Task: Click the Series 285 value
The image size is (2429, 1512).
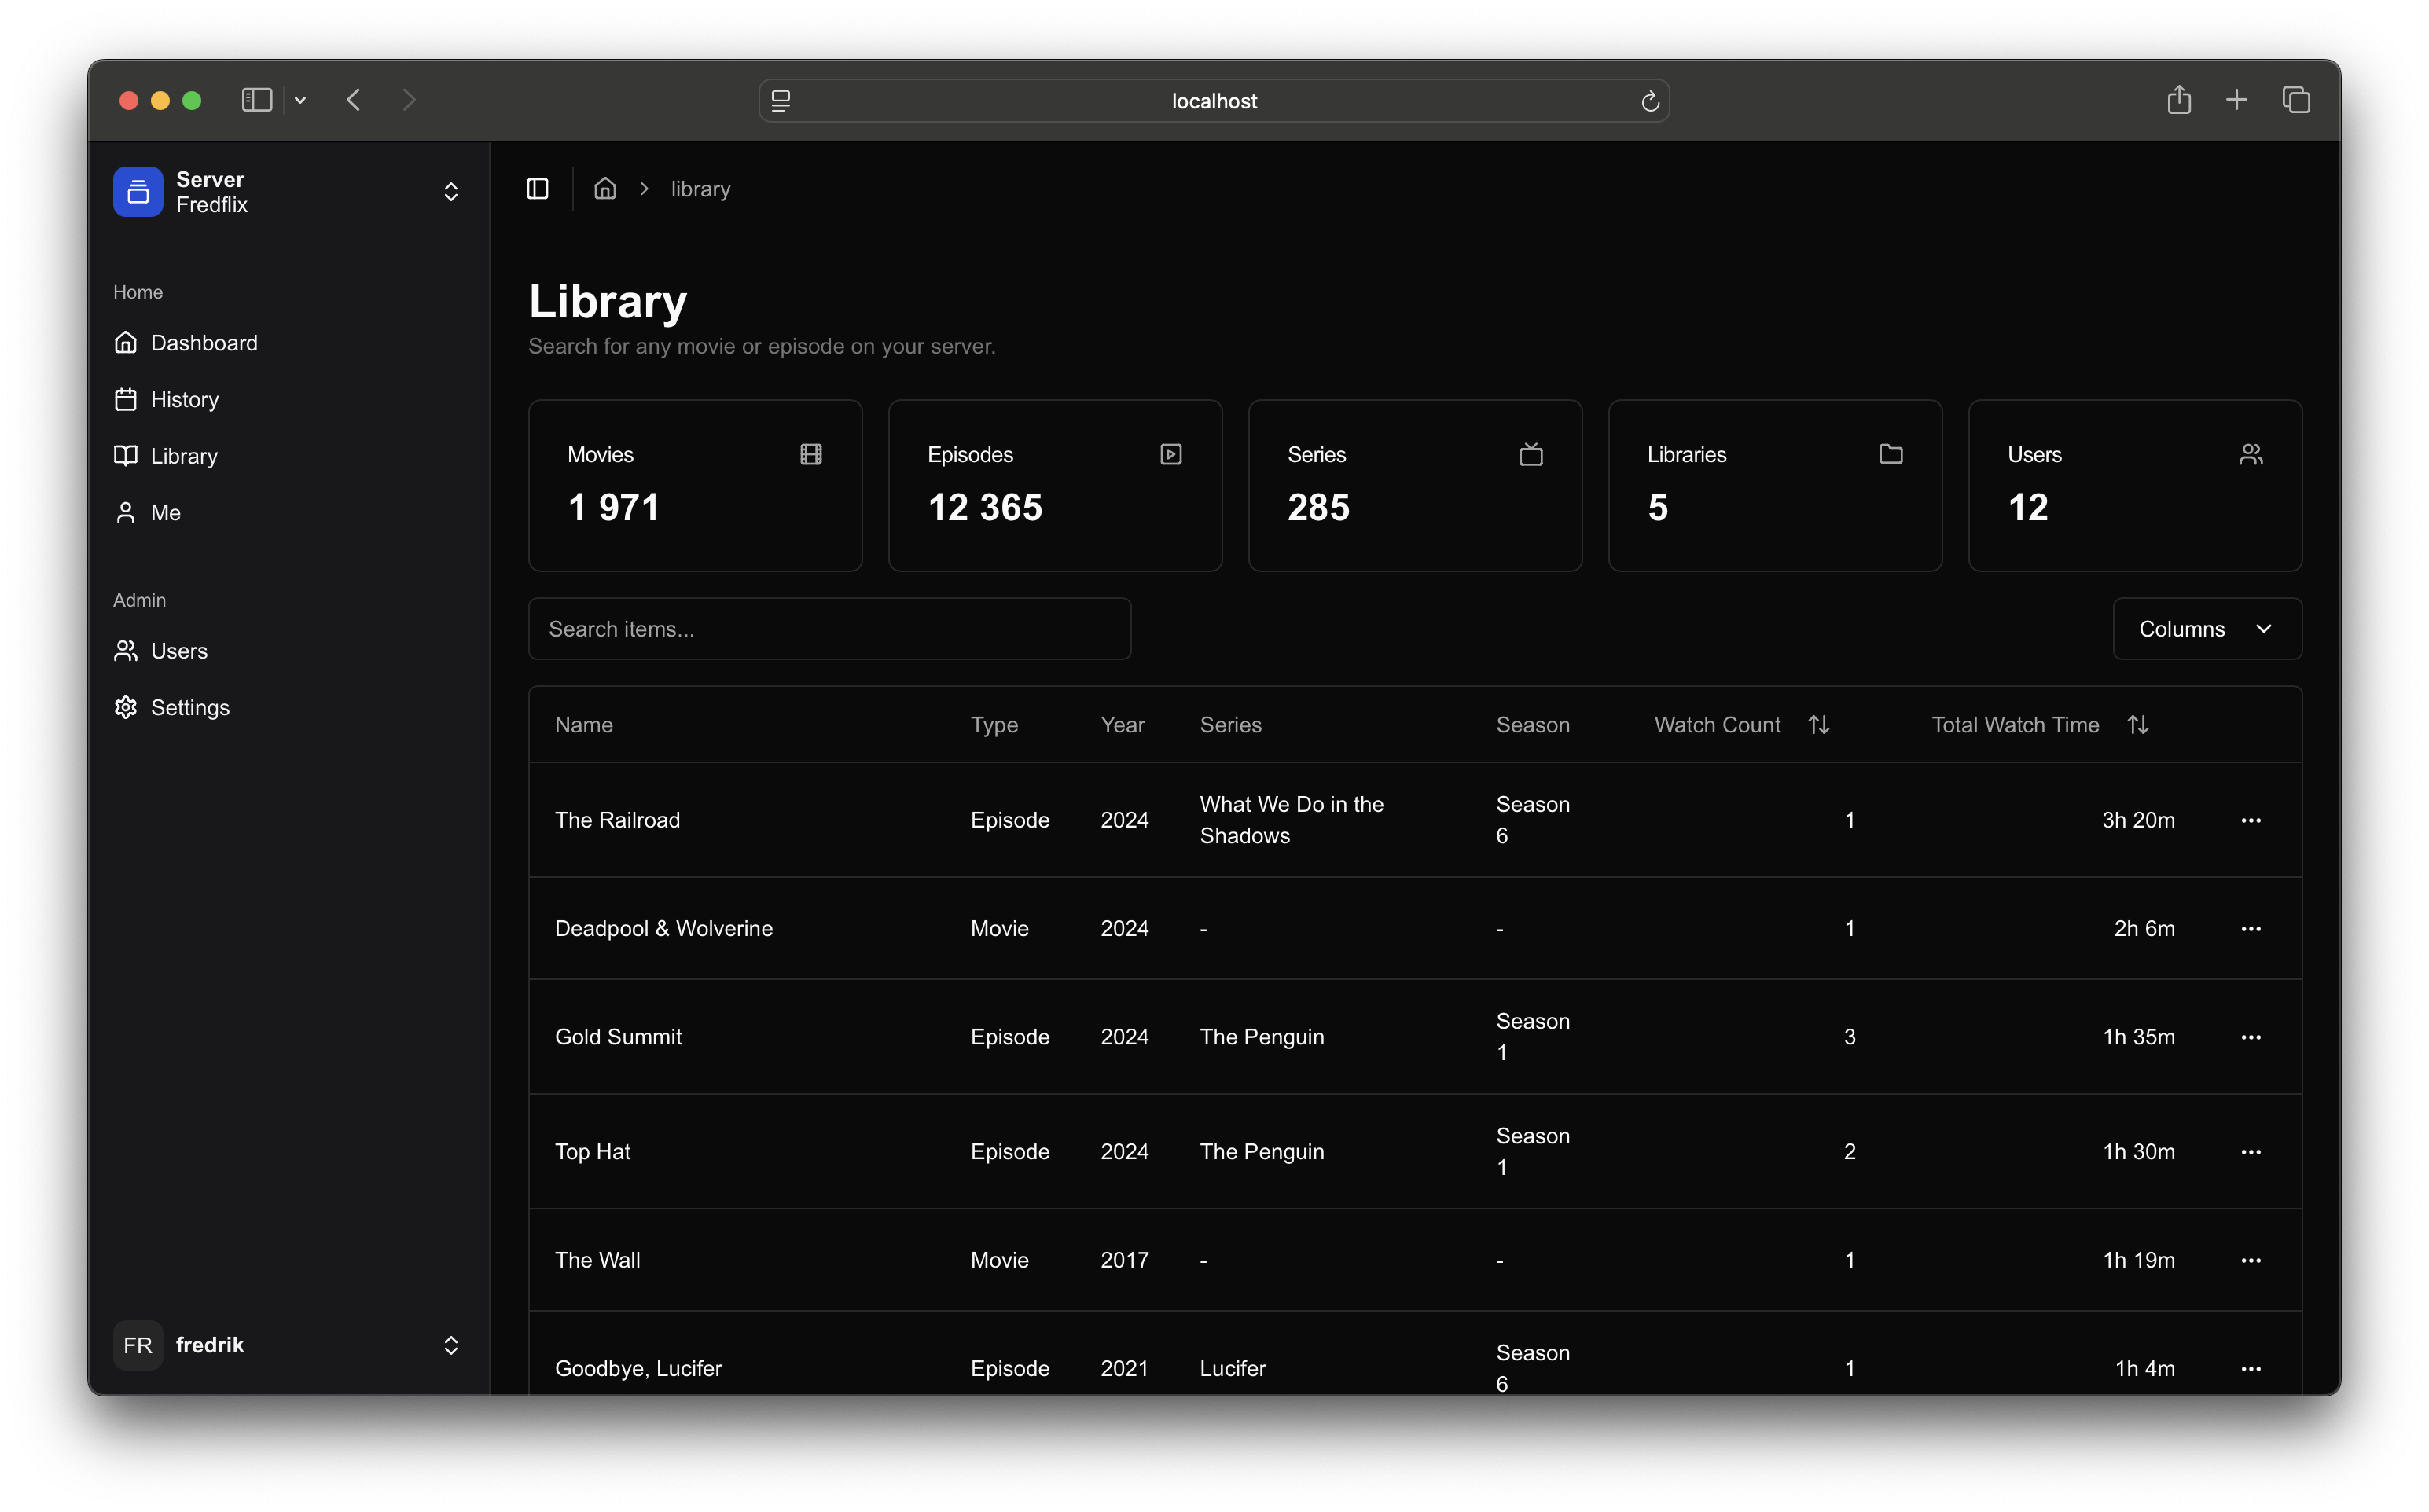Action: pos(1318,508)
